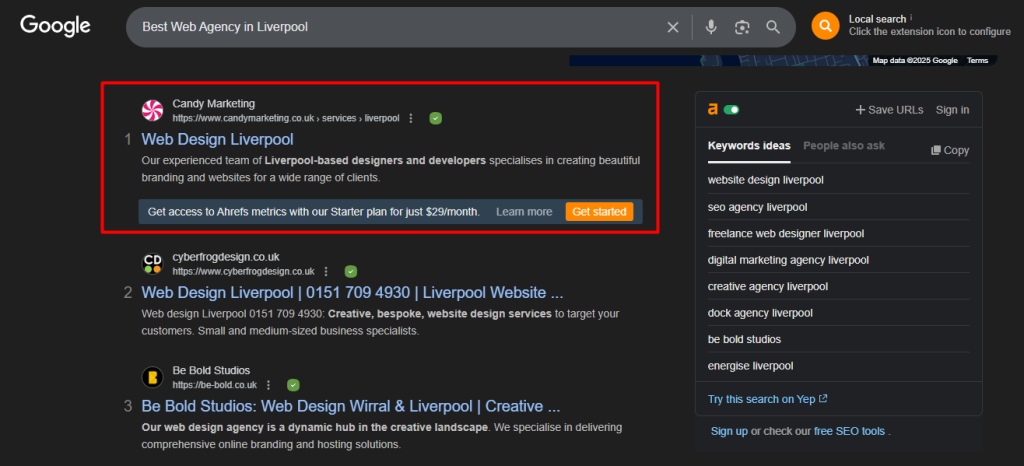
Task: Open three-dot menu for Be Bold Studios result
Action: tap(268, 385)
